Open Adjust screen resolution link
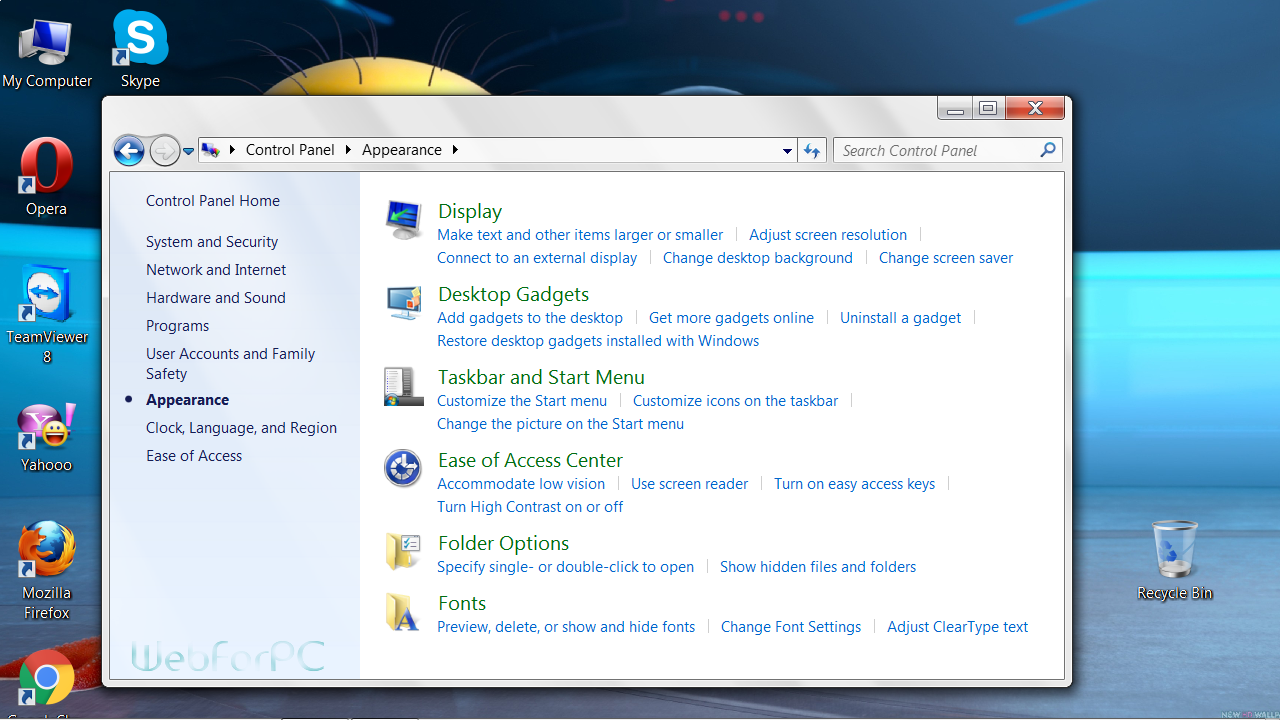The width and height of the screenshot is (1280, 720). point(828,234)
